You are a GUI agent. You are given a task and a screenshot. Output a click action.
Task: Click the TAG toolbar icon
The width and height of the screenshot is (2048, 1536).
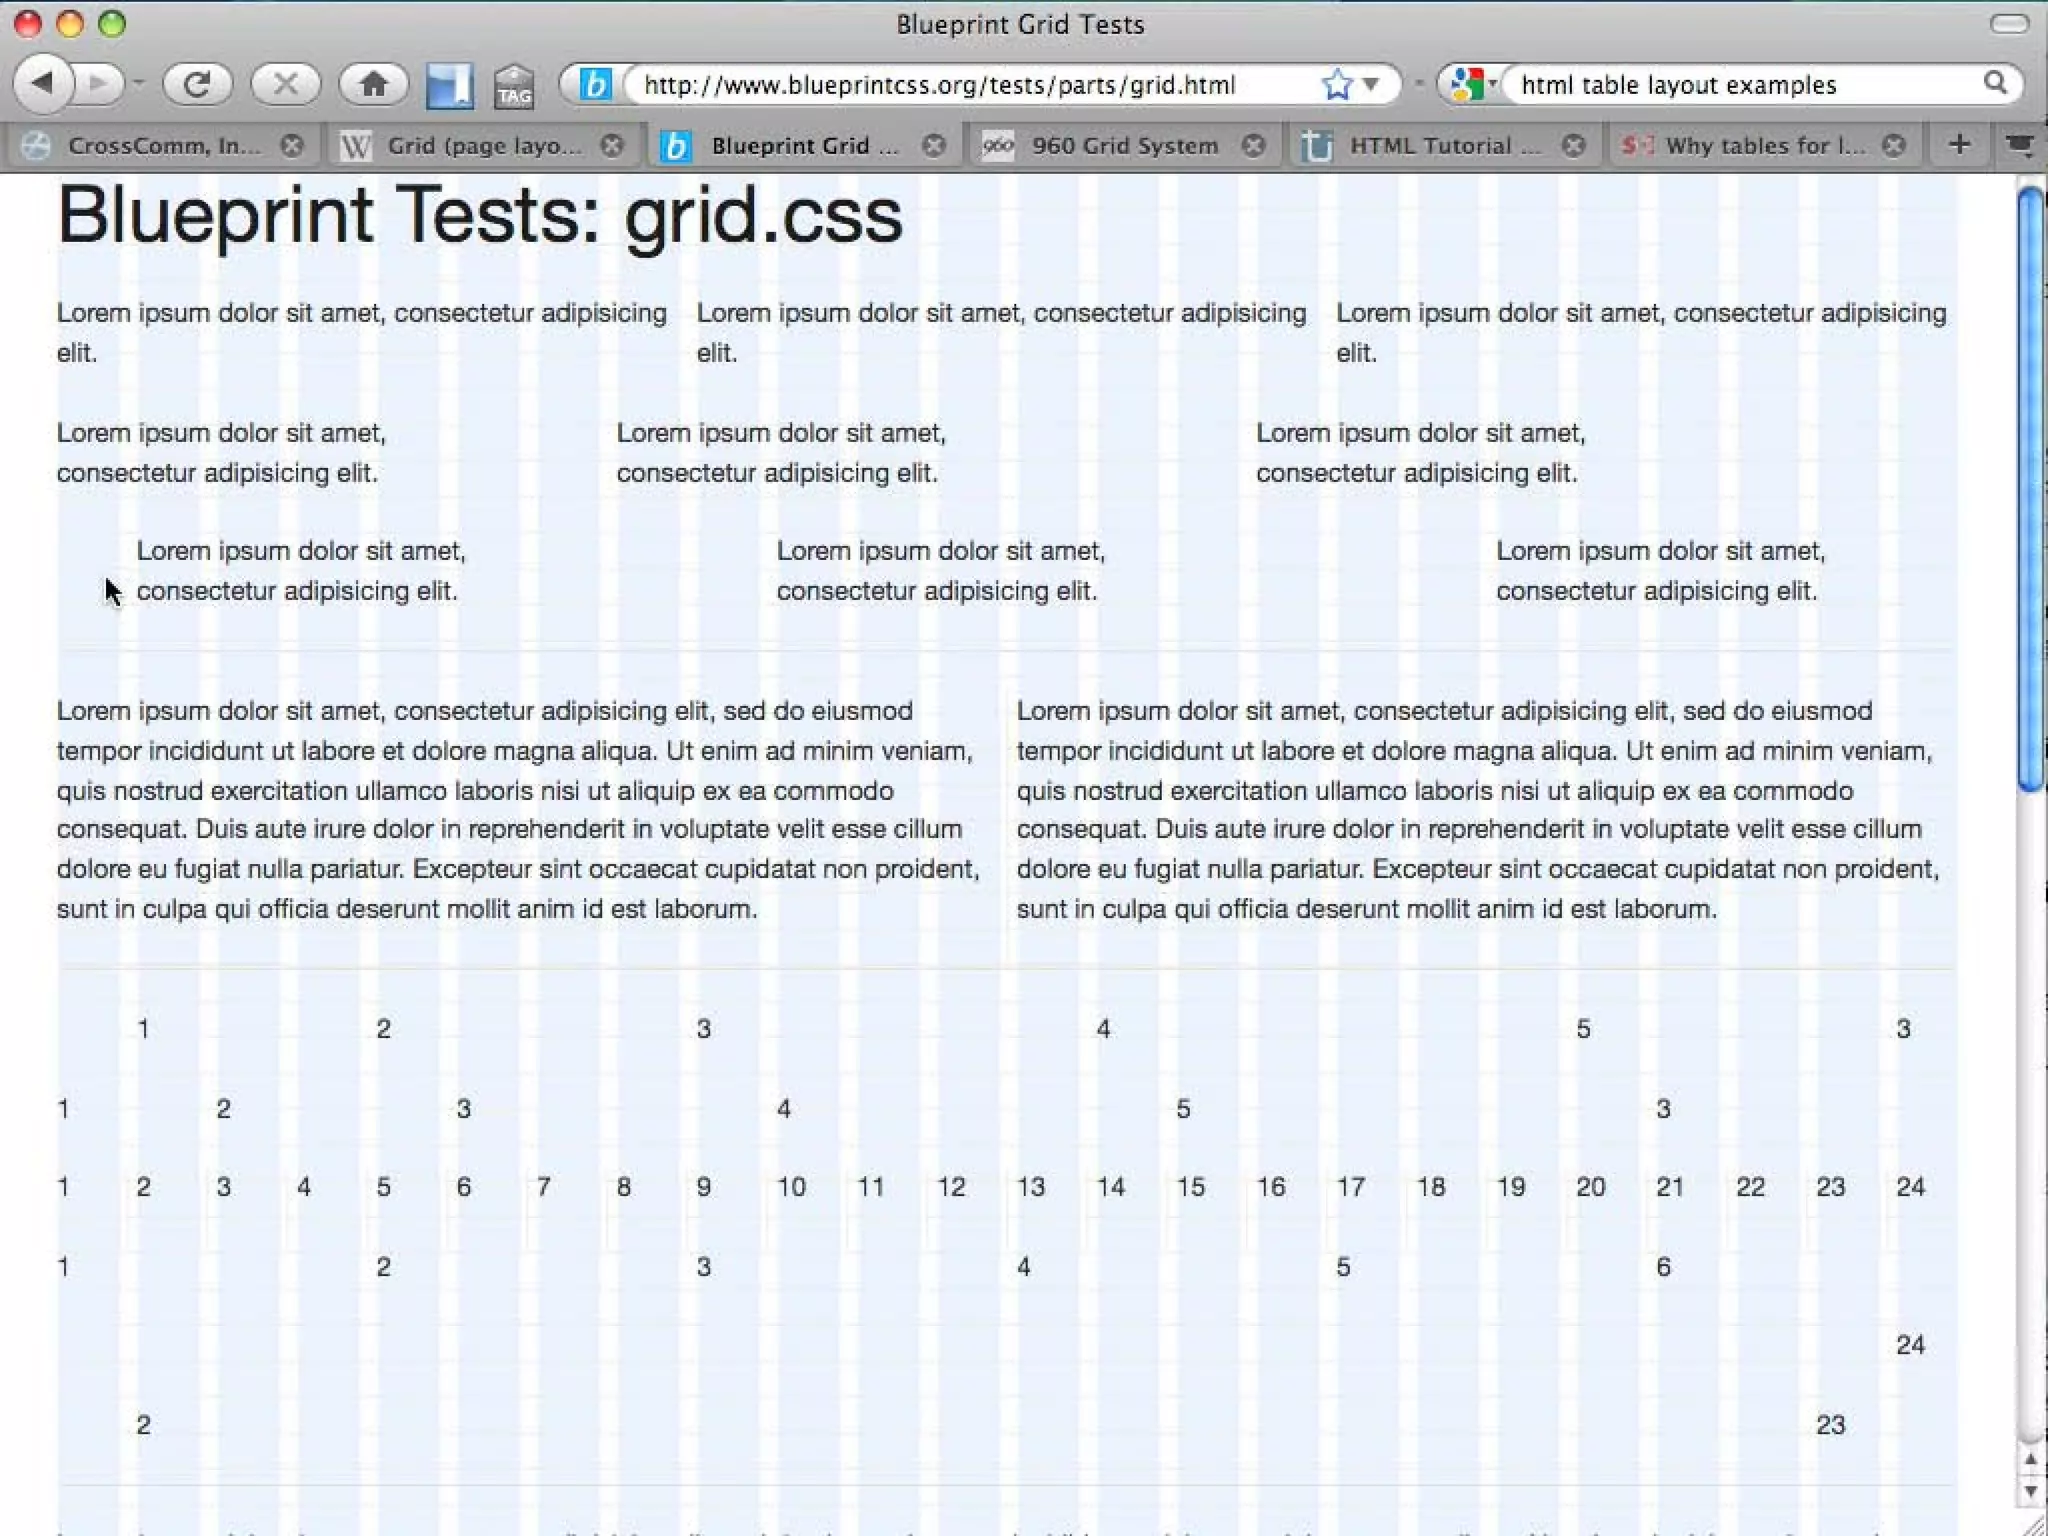click(514, 87)
